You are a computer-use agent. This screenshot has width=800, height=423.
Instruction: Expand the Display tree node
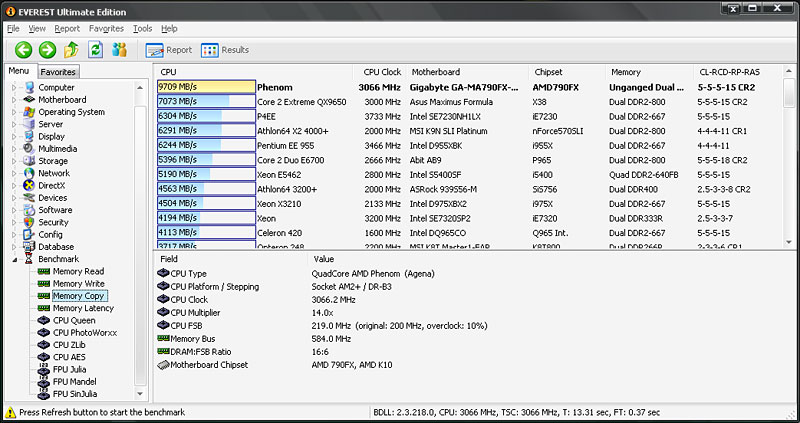14,137
